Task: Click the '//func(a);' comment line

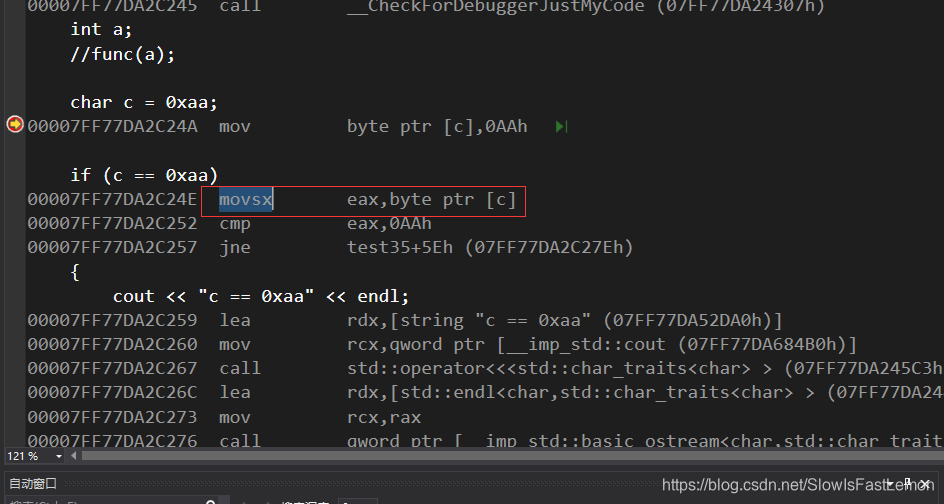Action: click(x=123, y=54)
